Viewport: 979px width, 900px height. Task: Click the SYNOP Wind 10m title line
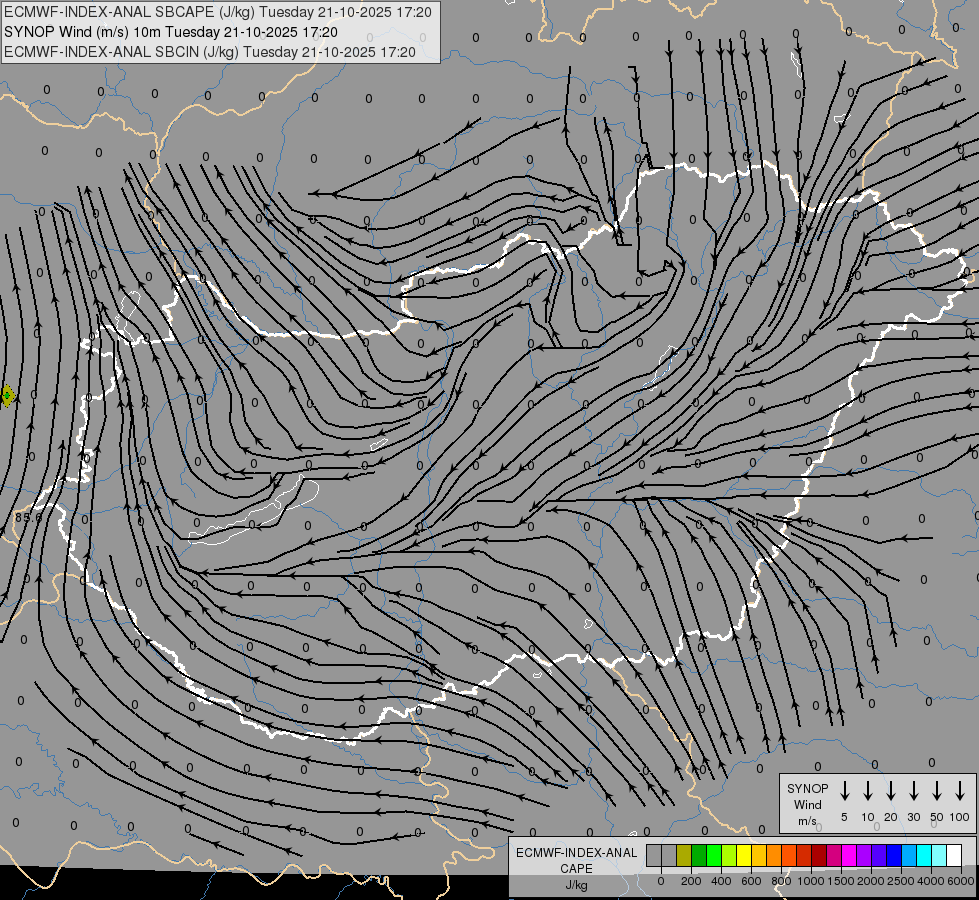click(x=170, y=32)
